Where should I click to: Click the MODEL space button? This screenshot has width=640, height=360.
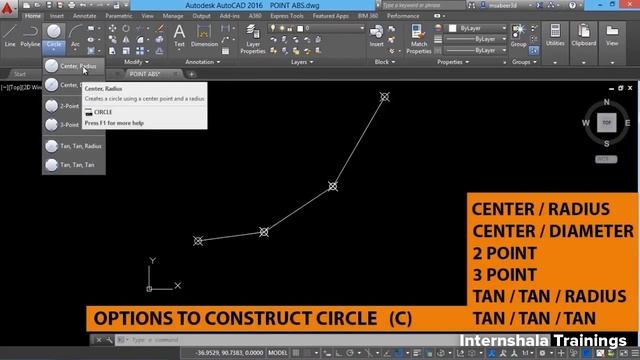point(278,353)
